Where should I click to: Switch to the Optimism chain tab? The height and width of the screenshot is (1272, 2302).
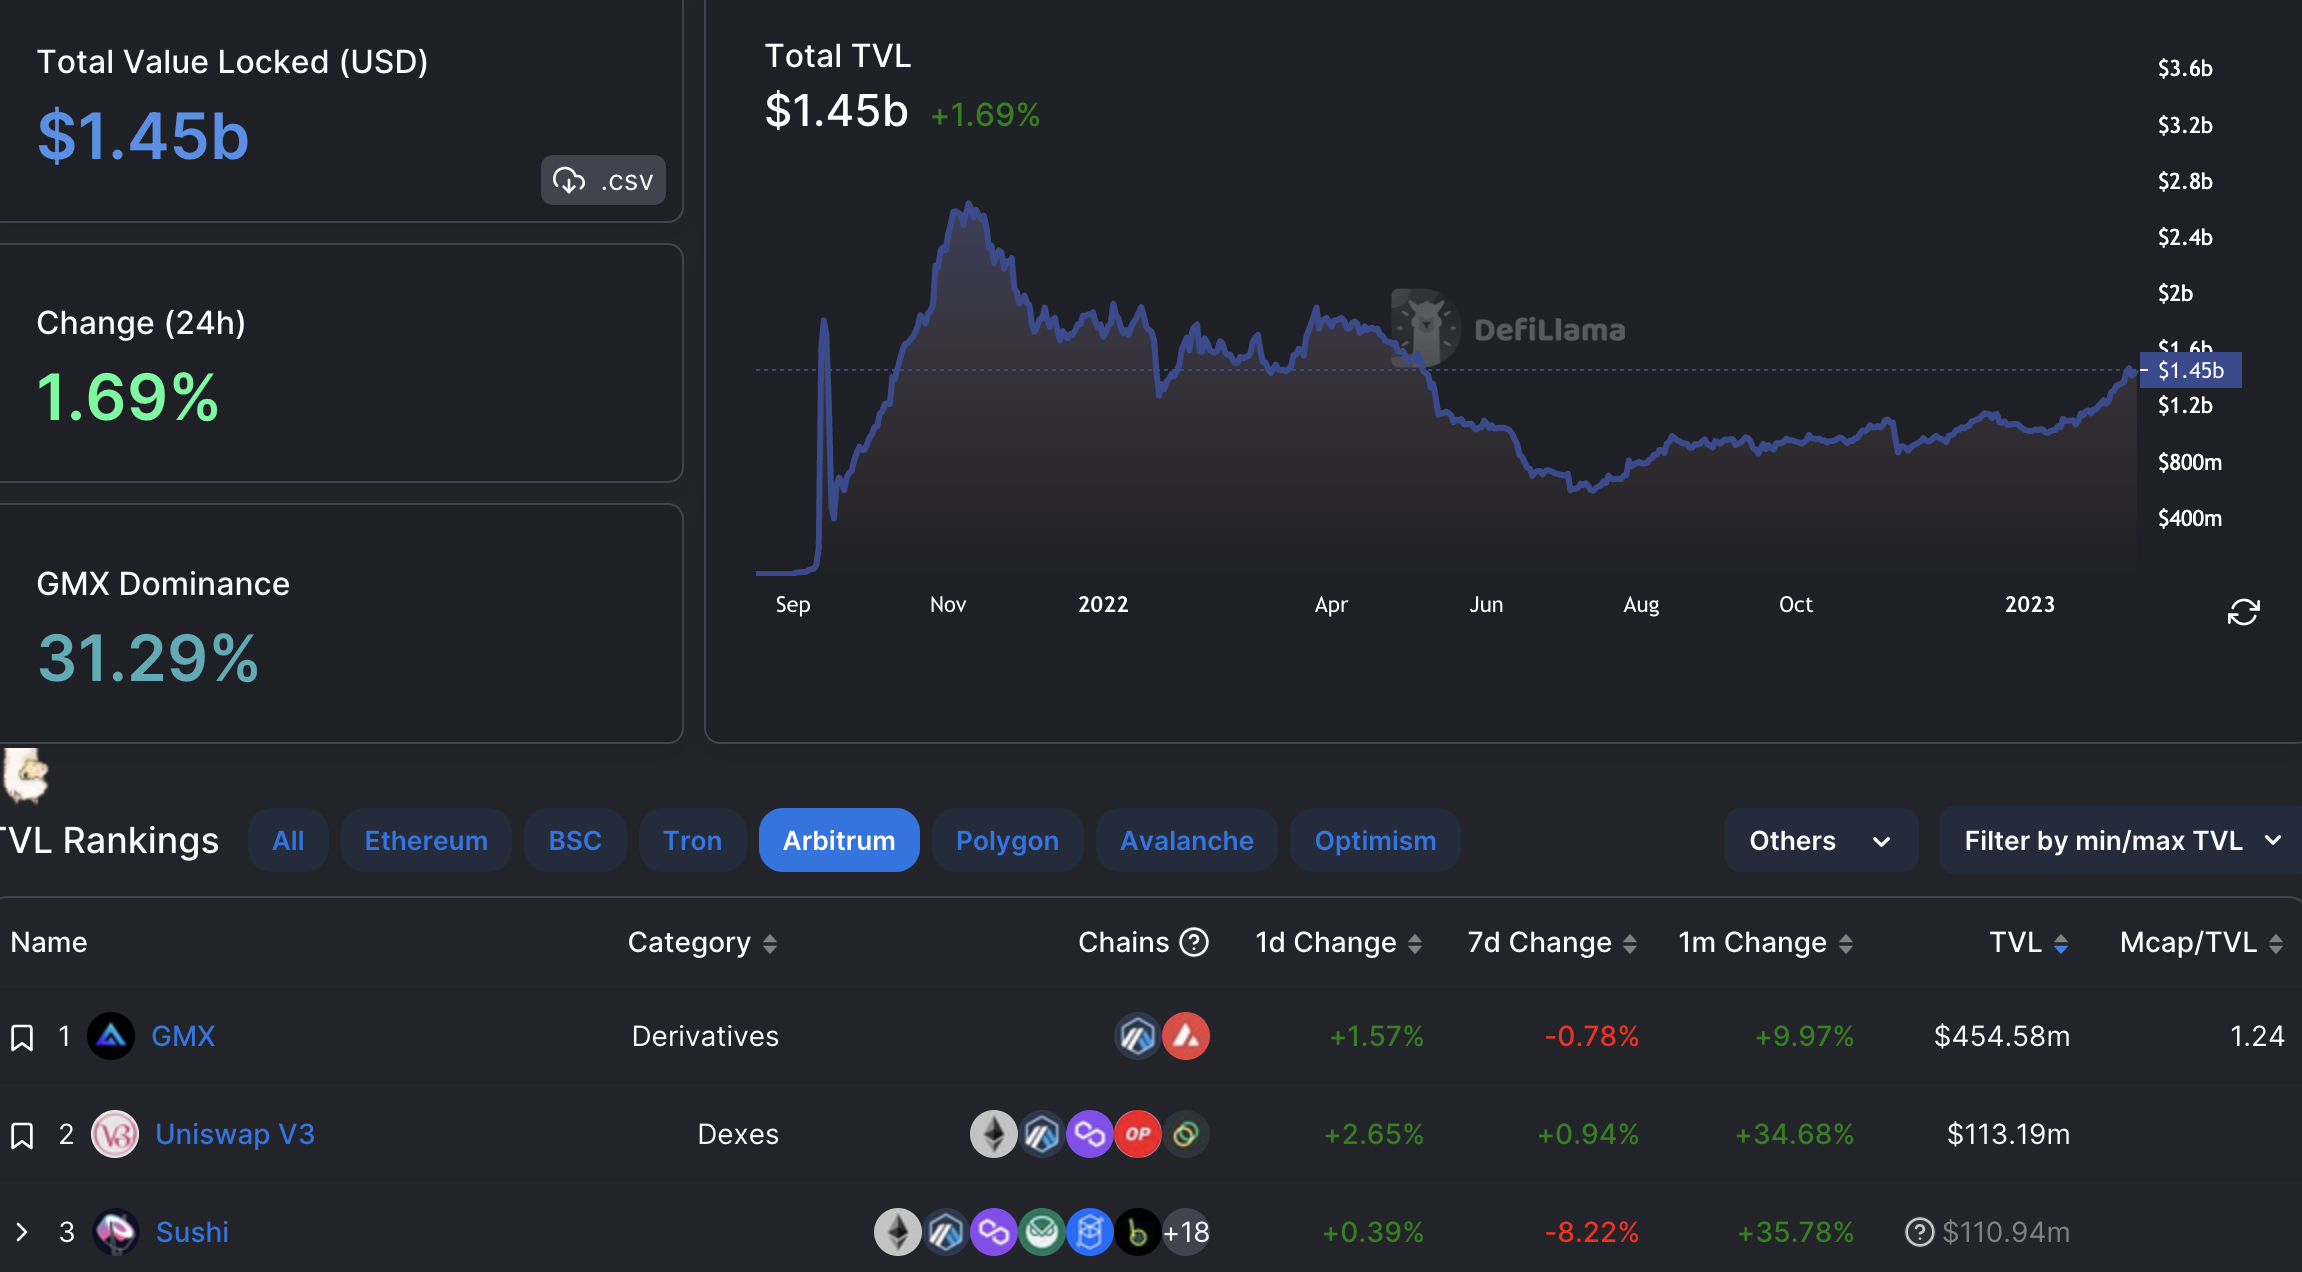click(x=1375, y=841)
